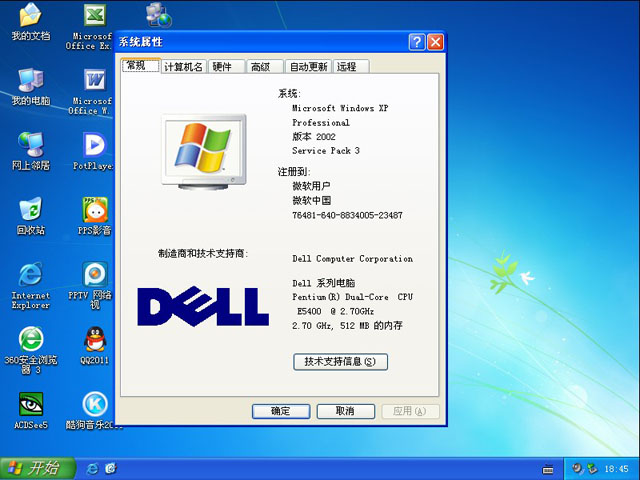
Task: Launch the PPS影音 desktop icon
Action: click(94, 216)
